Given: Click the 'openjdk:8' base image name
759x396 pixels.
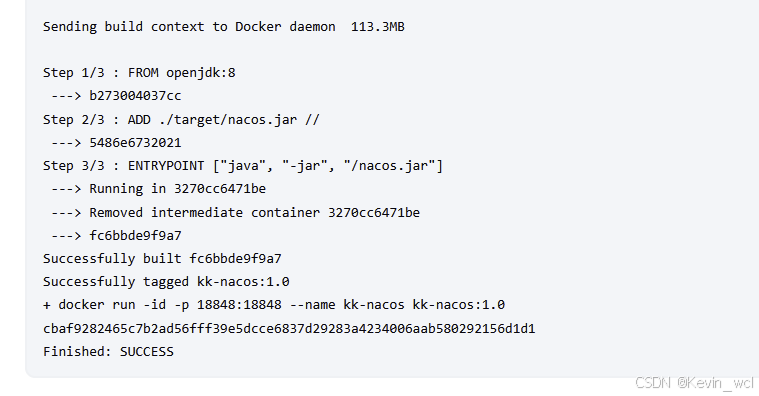Looking at the screenshot, I should (200, 73).
